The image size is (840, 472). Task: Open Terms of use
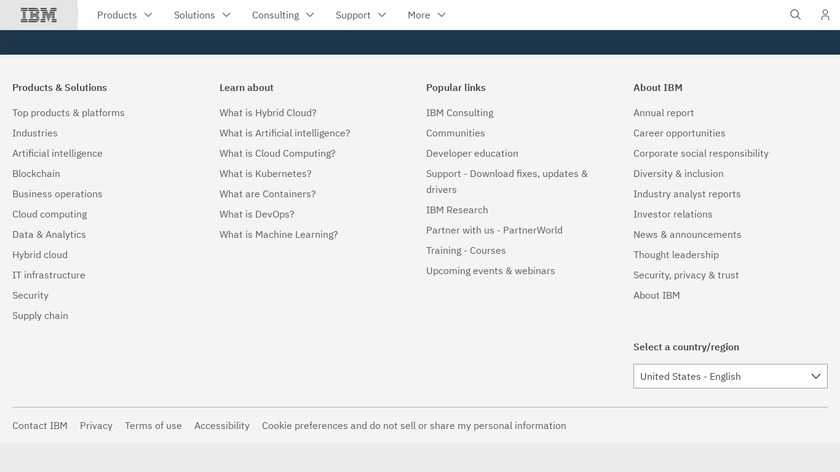pos(153,425)
